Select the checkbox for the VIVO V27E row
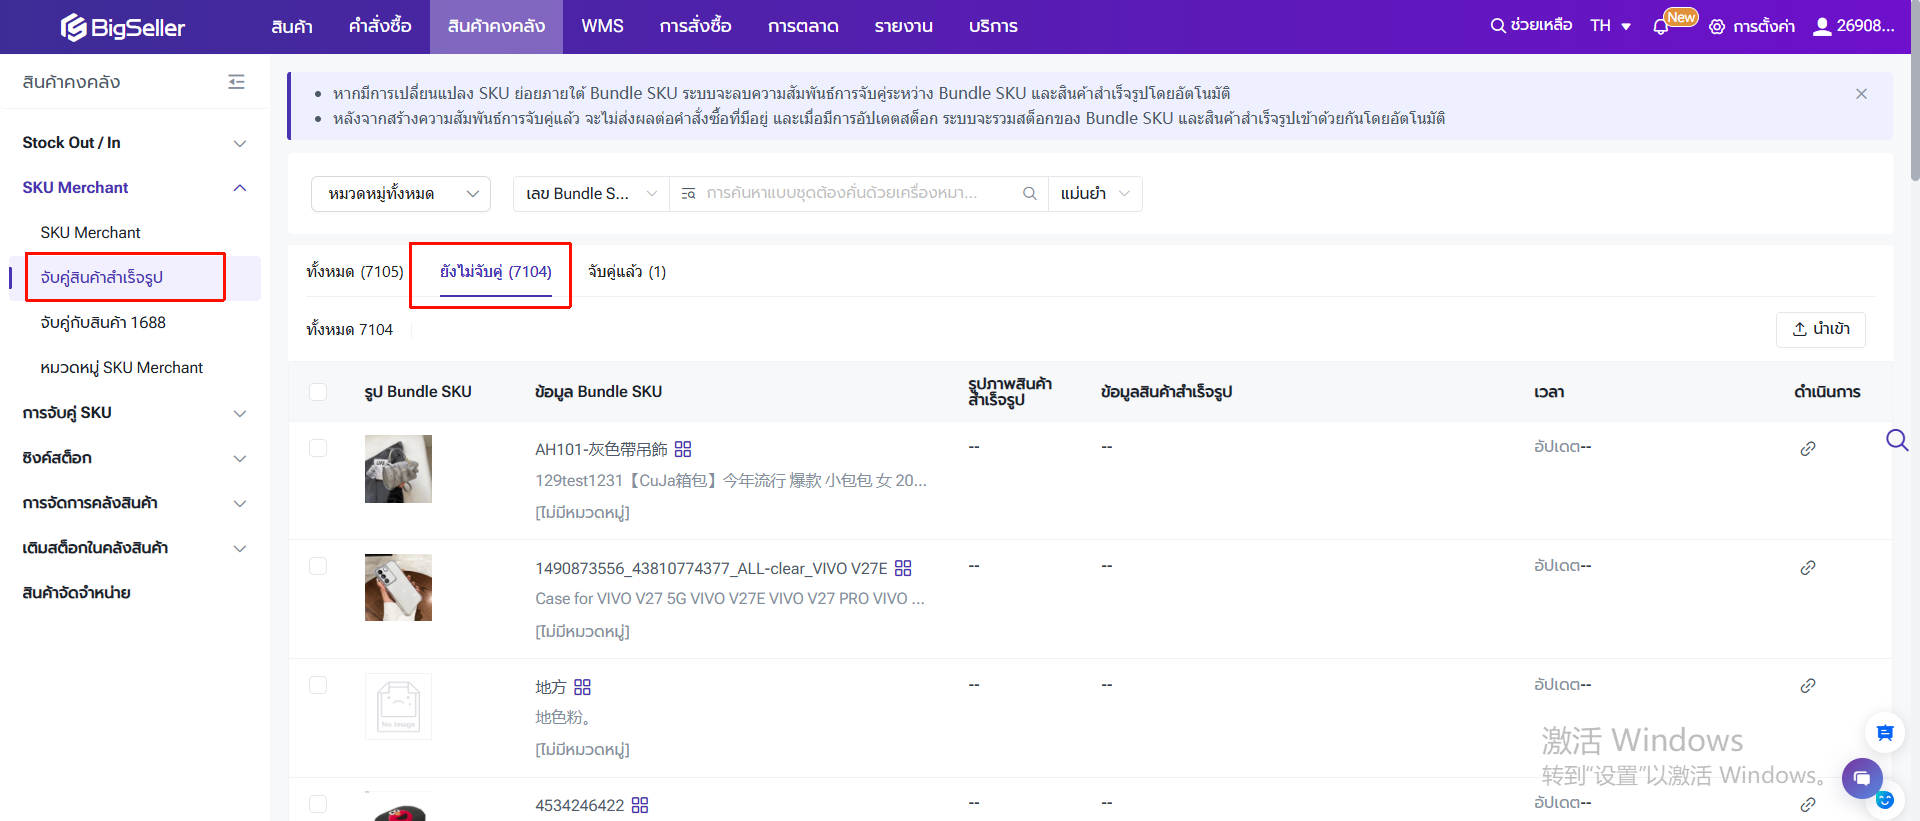Screen dimensions: 1920x821 (318, 566)
